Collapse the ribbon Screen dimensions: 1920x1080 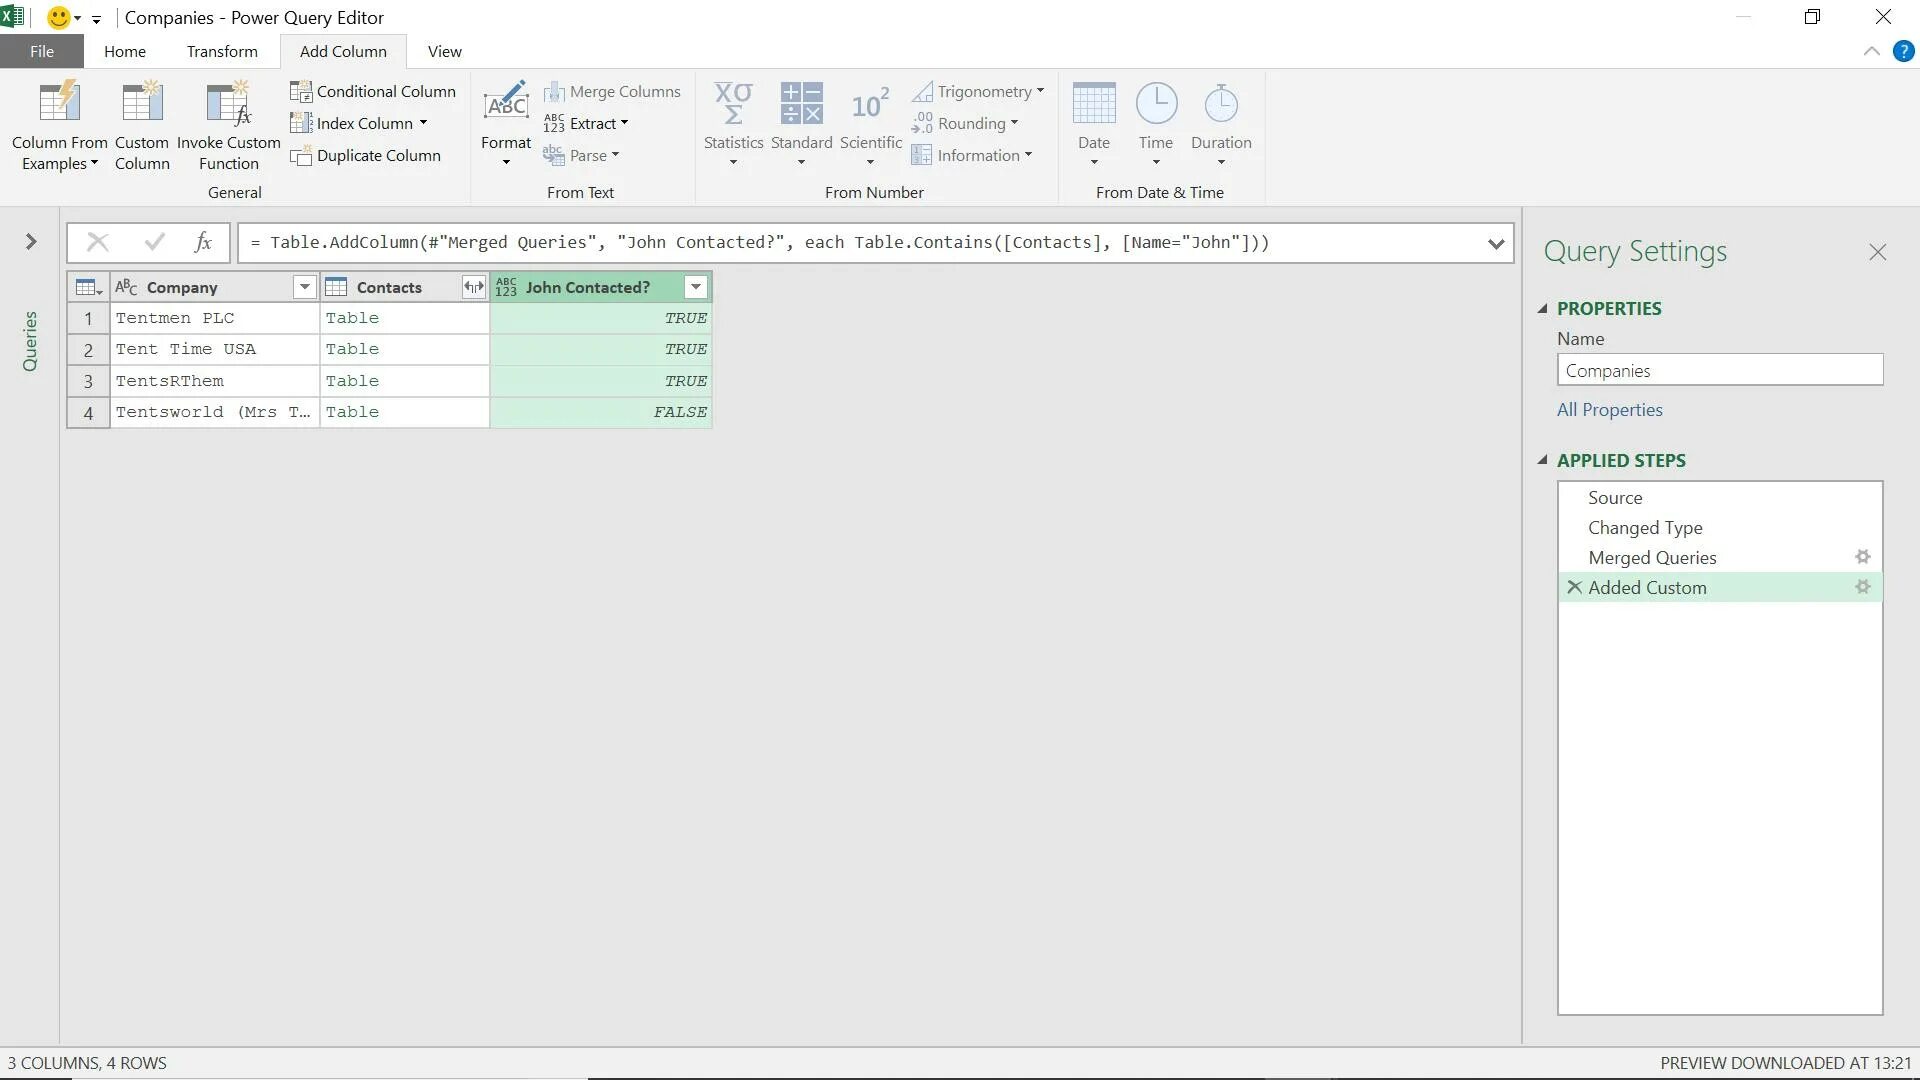(x=1871, y=51)
